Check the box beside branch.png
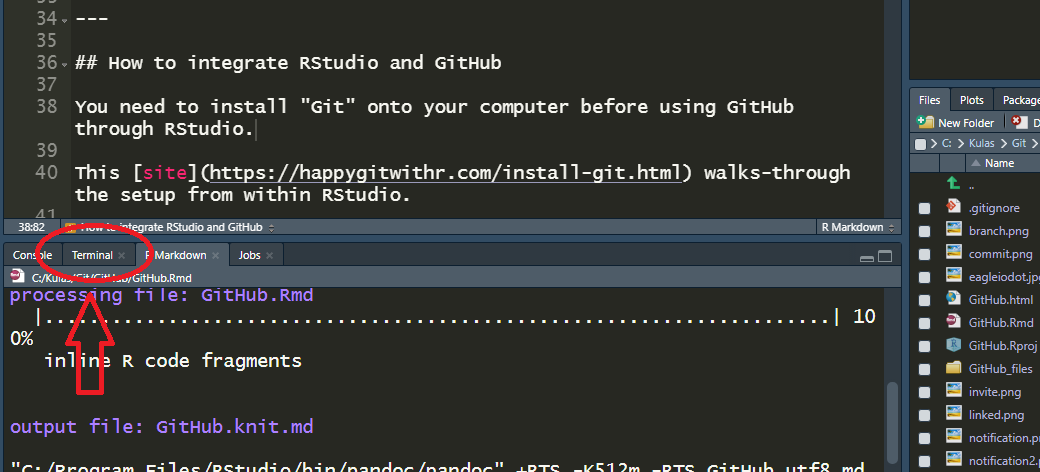 [x=924, y=231]
